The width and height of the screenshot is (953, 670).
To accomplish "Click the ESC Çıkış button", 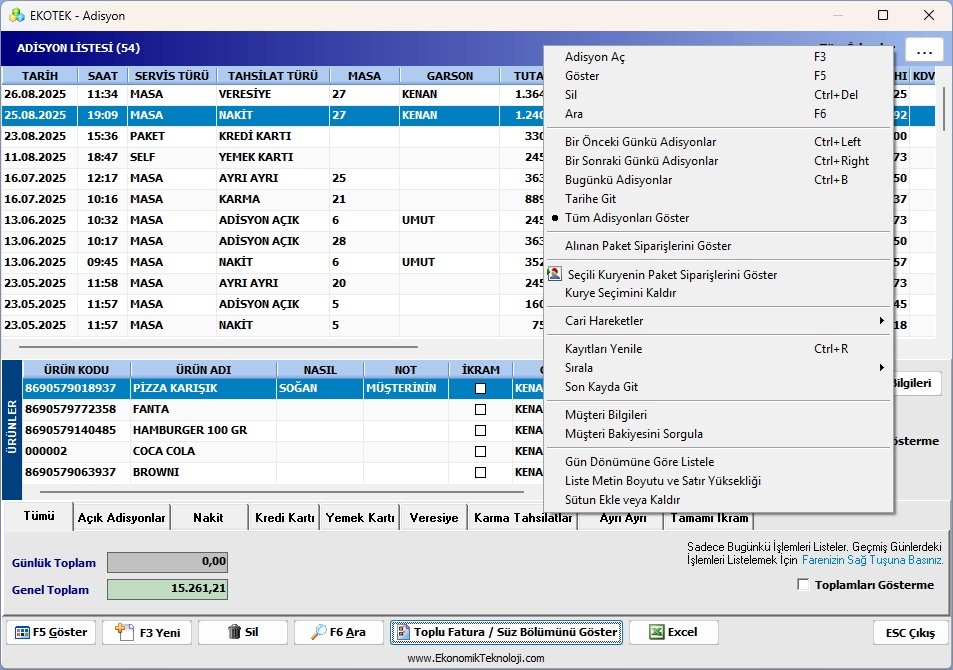I will point(910,633).
